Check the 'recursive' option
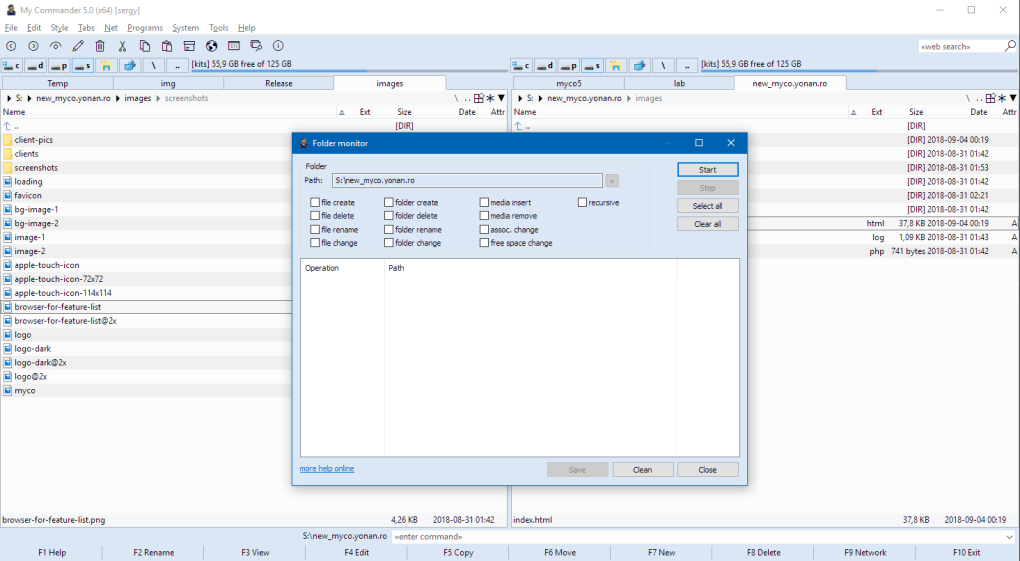 pos(582,202)
